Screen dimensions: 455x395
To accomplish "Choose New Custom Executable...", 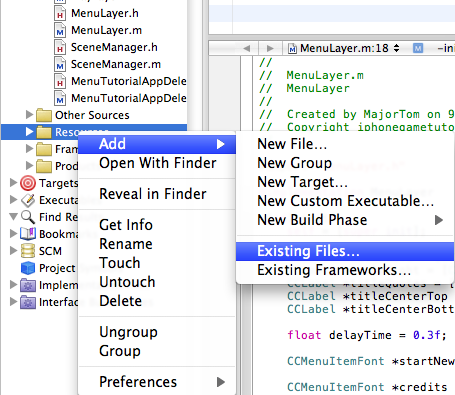I will point(345,201).
